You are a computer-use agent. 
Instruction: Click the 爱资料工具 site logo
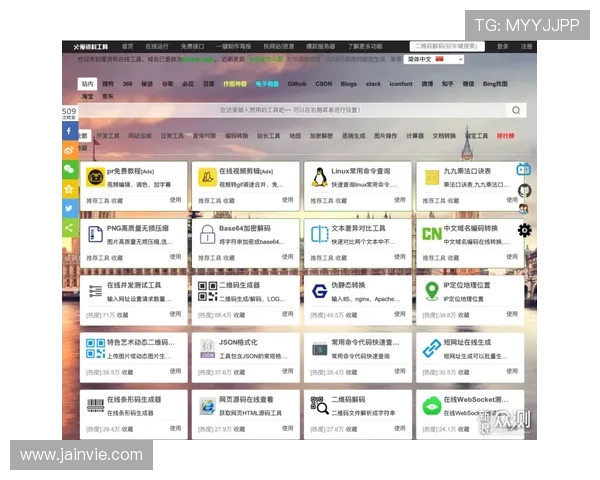click(x=91, y=47)
